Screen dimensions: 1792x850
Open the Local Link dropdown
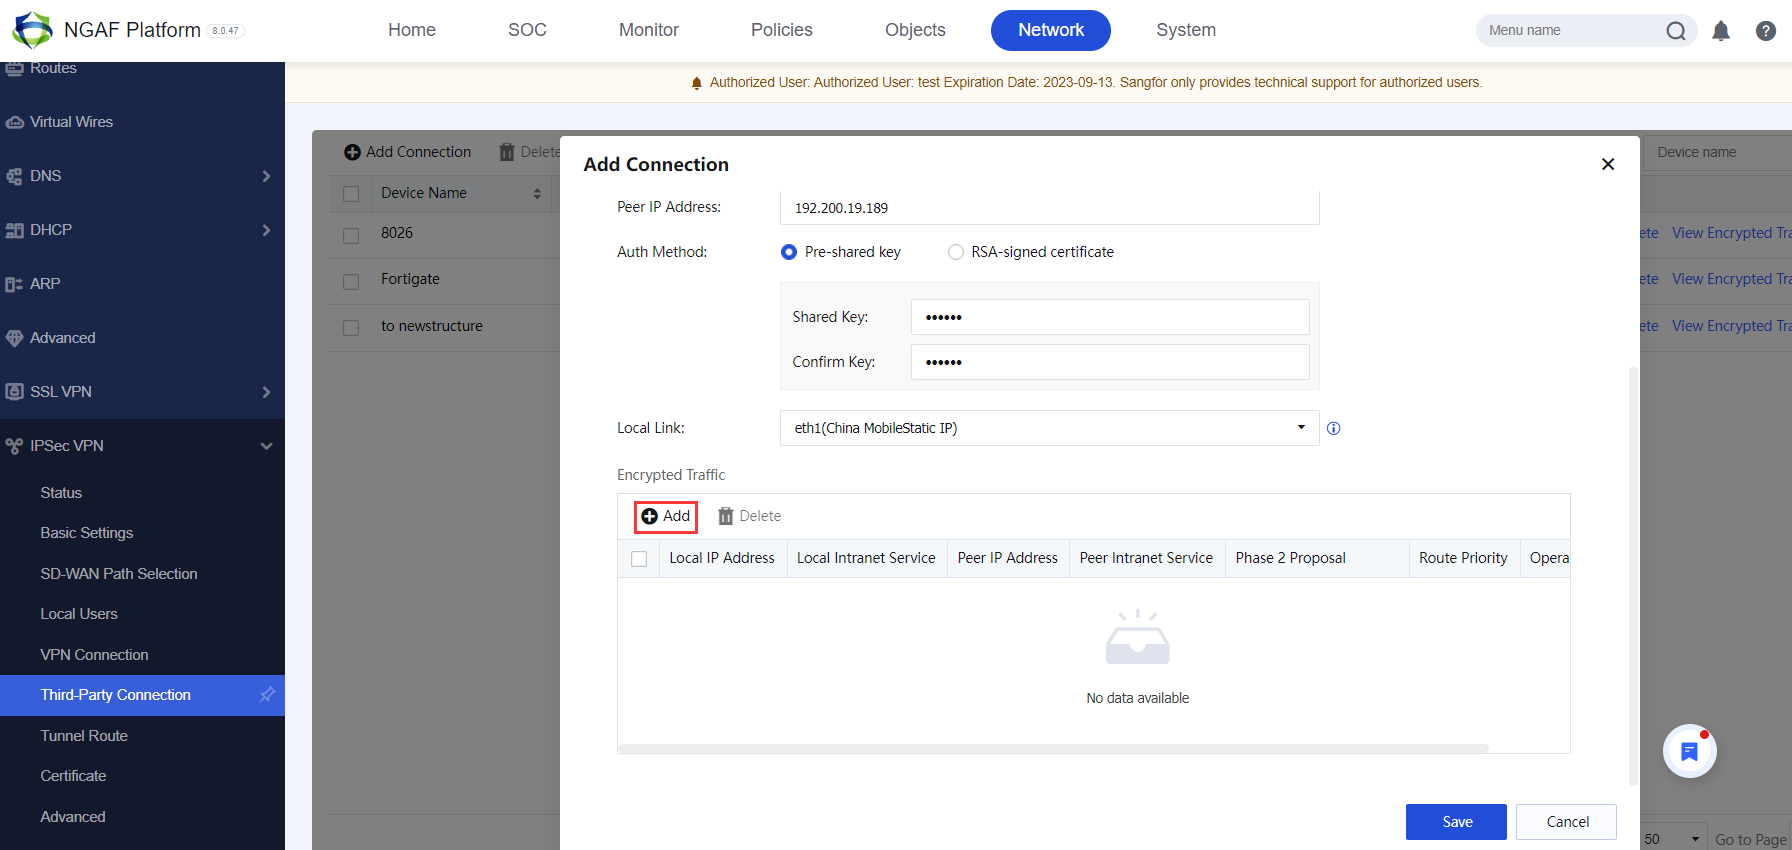pos(1049,428)
